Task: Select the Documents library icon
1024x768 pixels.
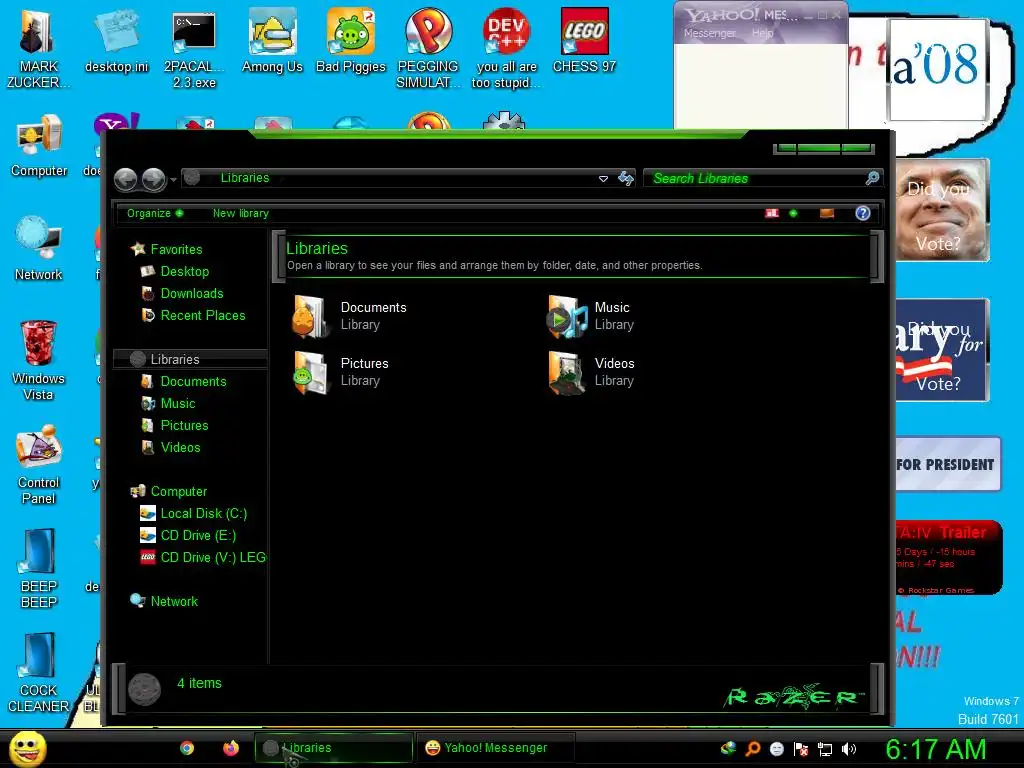Action: (310, 317)
